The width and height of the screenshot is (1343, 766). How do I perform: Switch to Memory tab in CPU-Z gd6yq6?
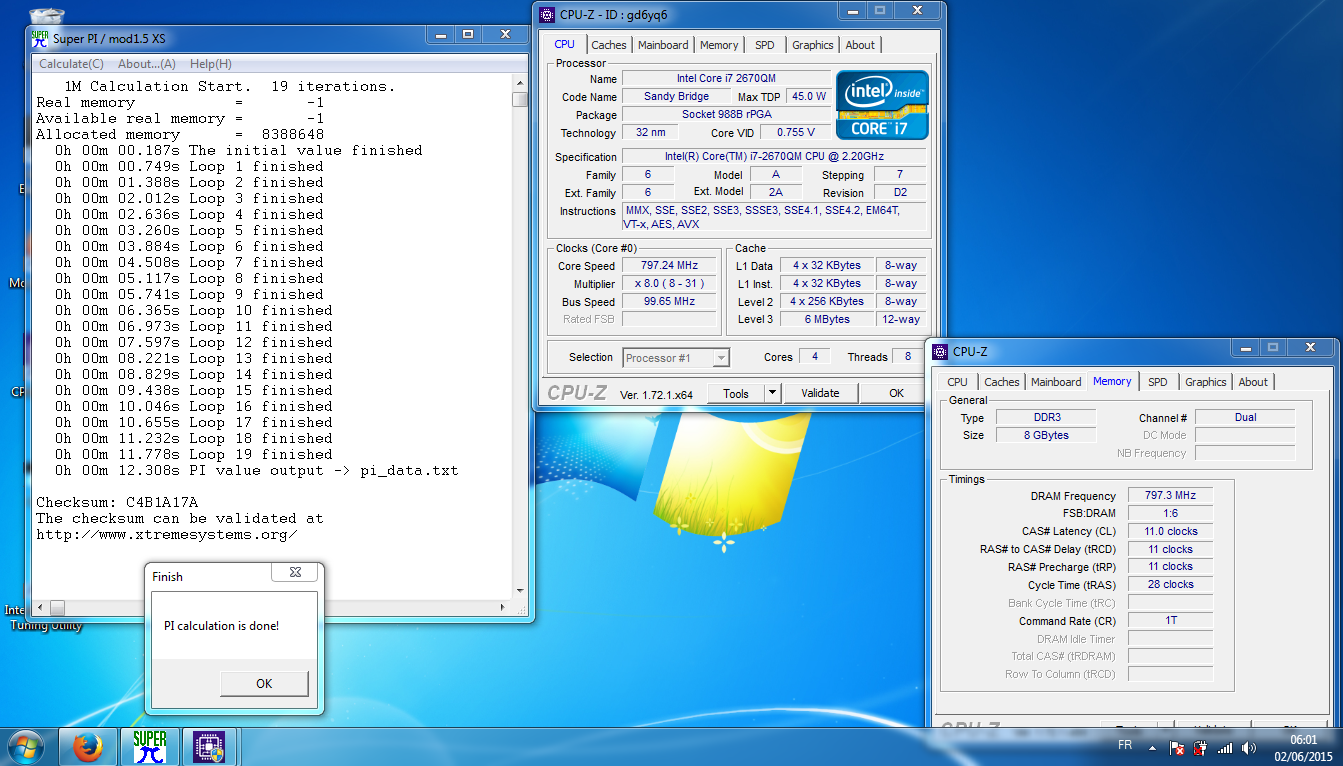click(719, 45)
